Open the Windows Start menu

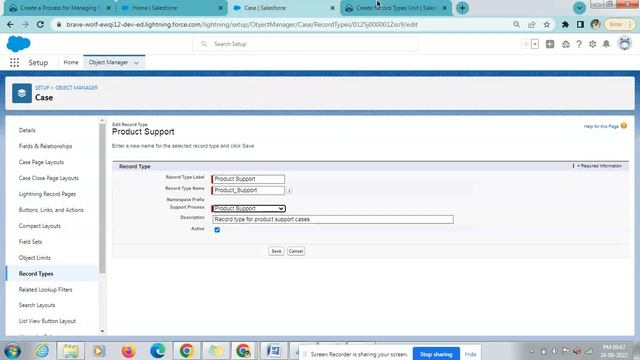tap(12, 351)
